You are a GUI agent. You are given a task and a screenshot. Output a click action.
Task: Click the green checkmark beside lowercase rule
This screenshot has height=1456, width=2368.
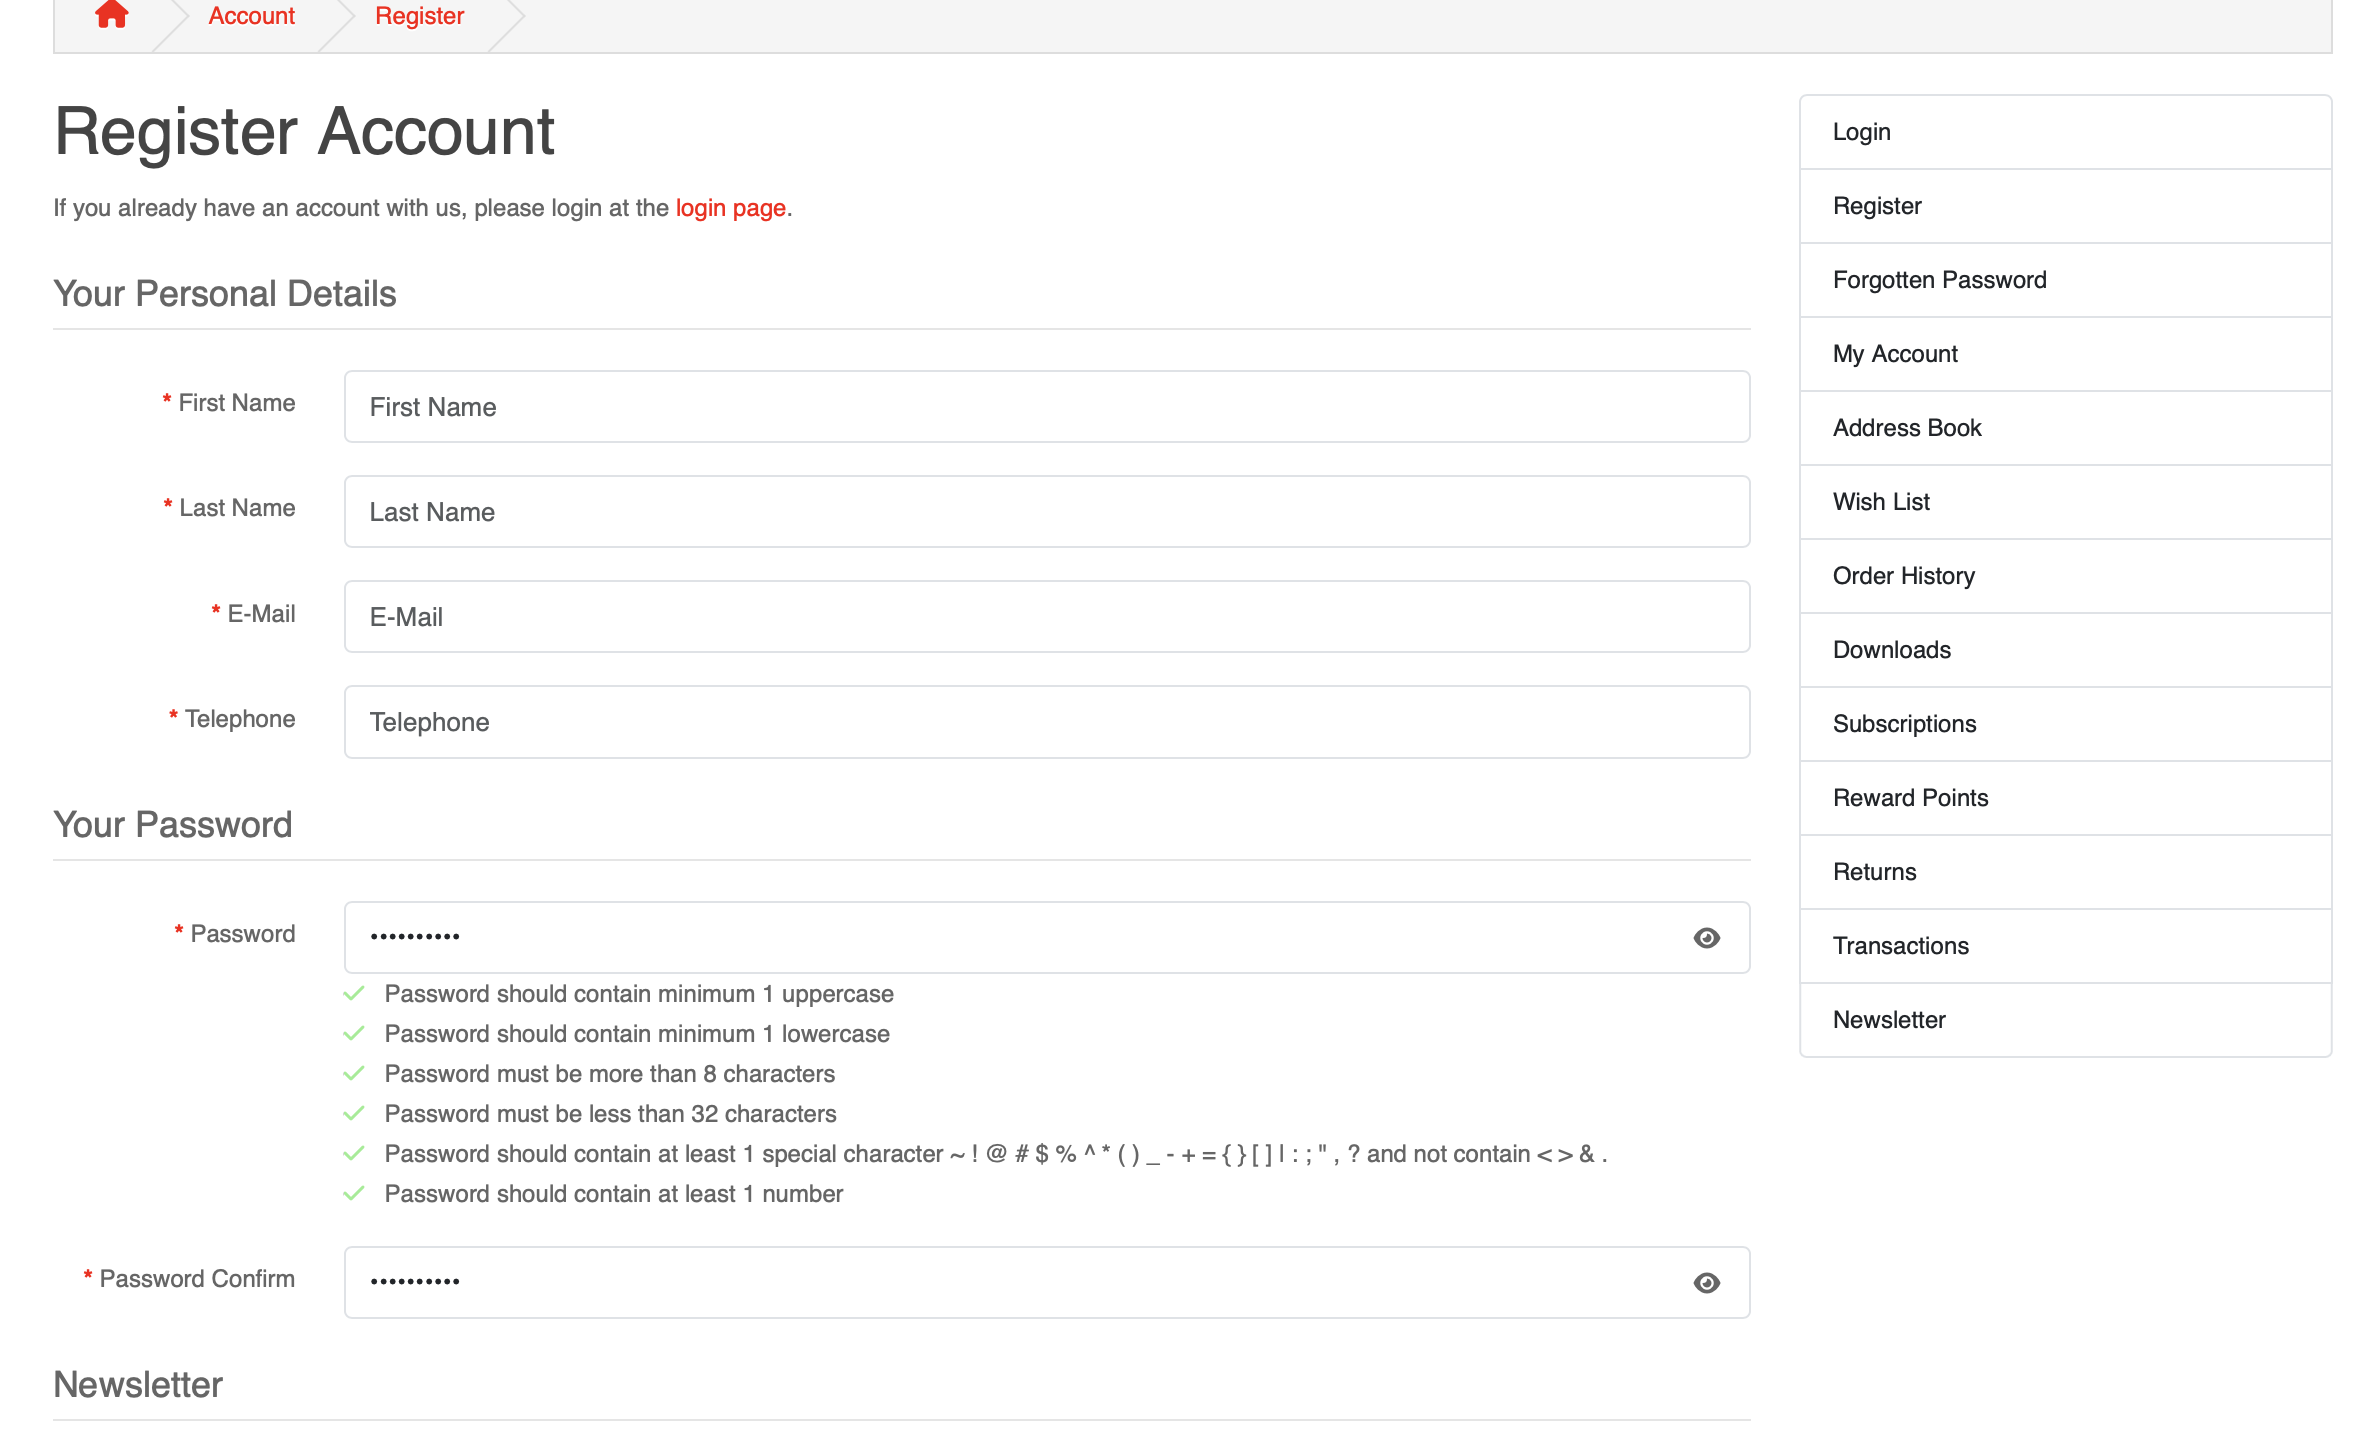(x=354, y=1033)
